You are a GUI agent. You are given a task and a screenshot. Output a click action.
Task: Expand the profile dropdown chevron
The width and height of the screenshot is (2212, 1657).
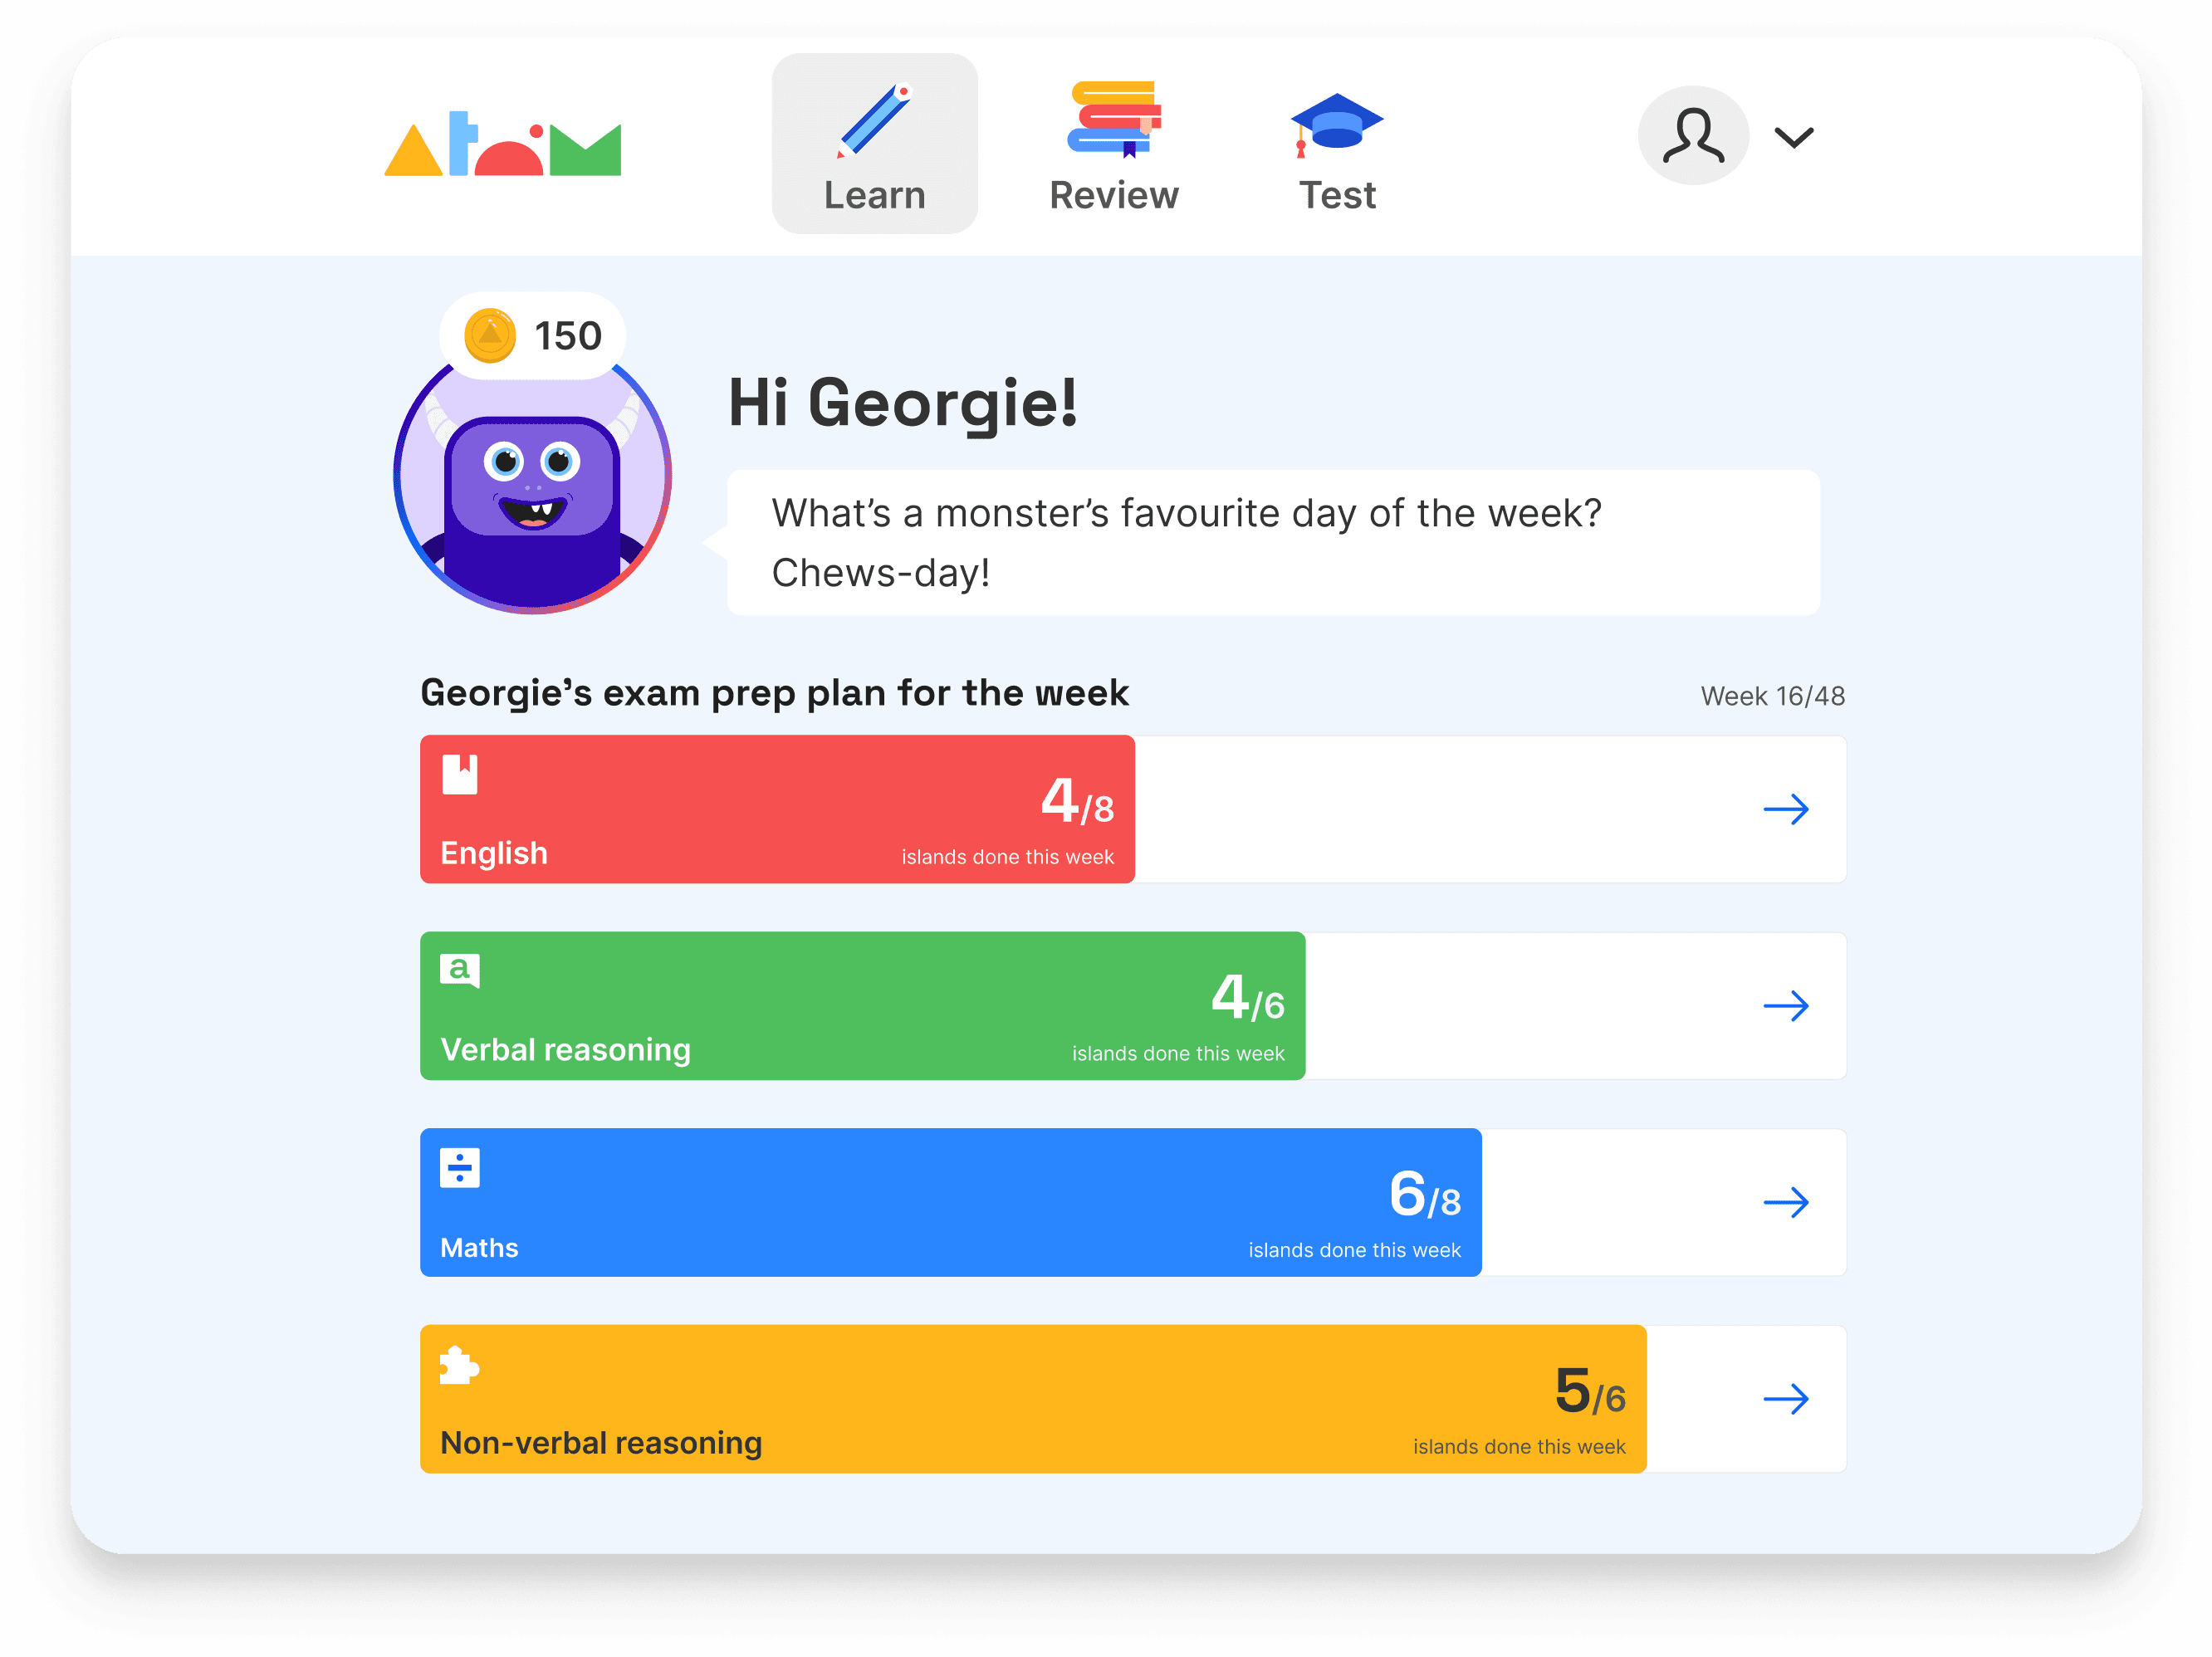[1793, 138]
